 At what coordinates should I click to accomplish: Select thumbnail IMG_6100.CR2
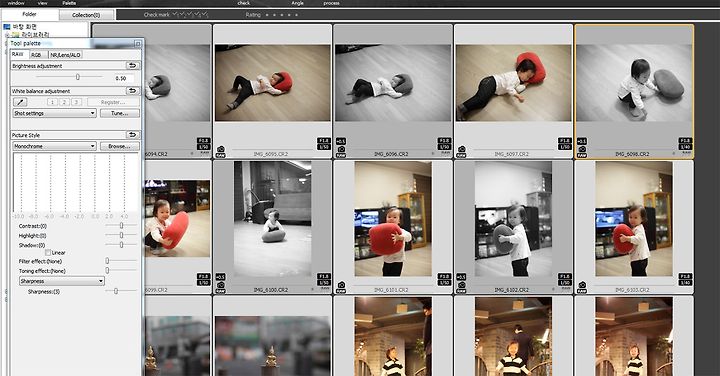tap(272, 227)
